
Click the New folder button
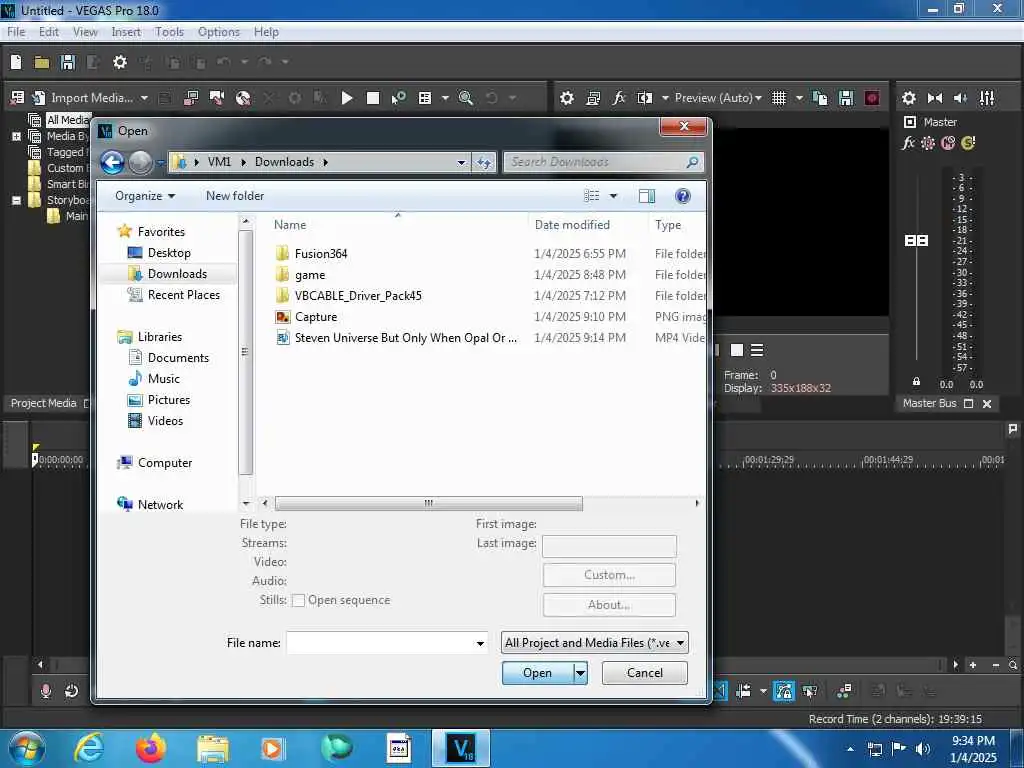click(x=235, y=196)
